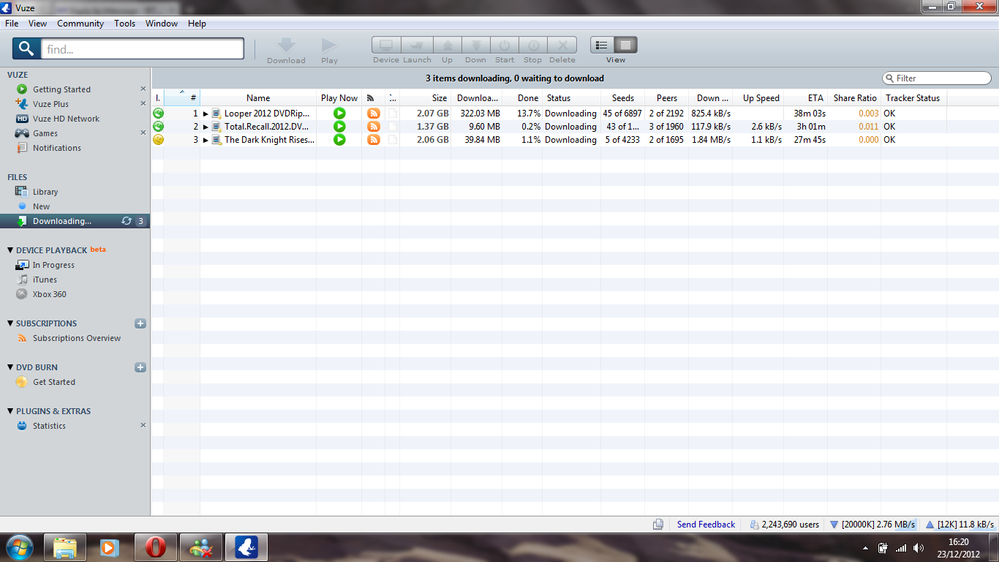Collapse the Subscriptions section
This screenshot has height=562, width=999.
(10, 323)
